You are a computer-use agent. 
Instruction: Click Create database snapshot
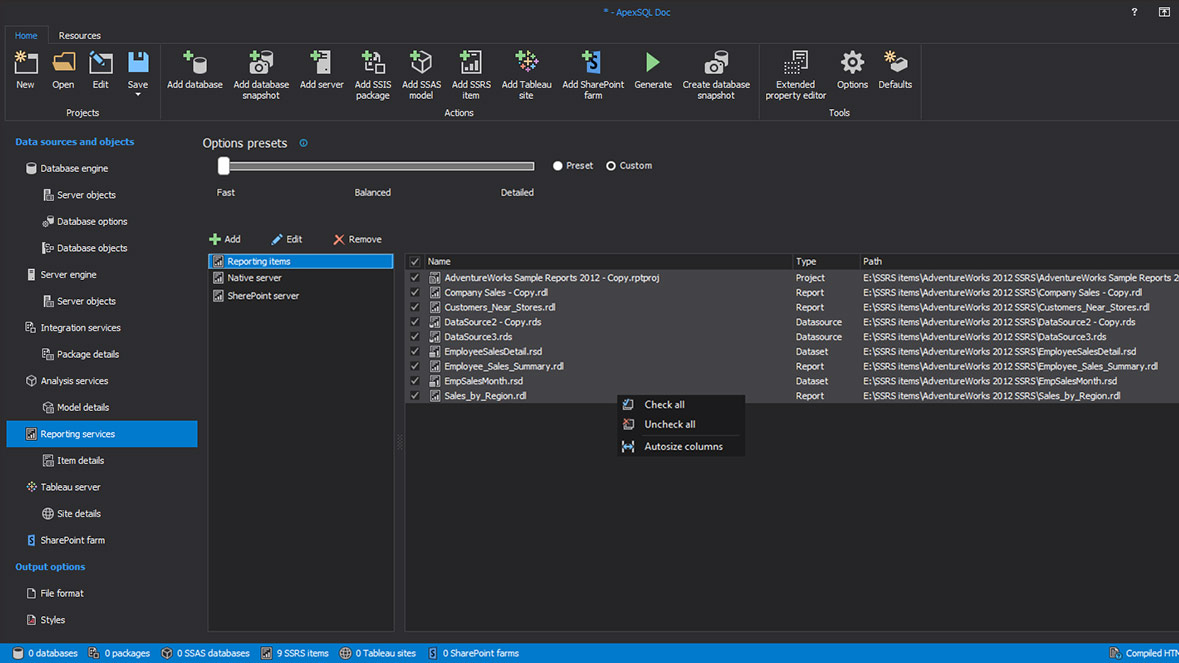point(716,74)
